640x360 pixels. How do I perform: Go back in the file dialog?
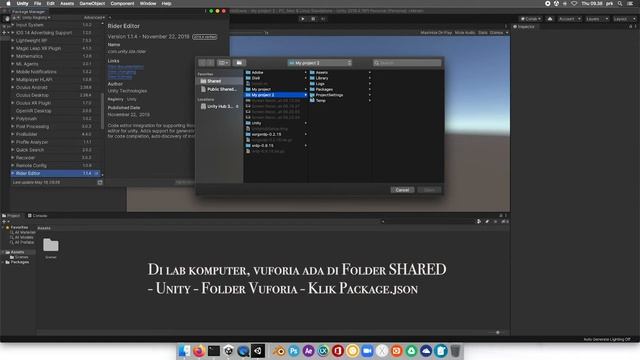click(202, 63)
